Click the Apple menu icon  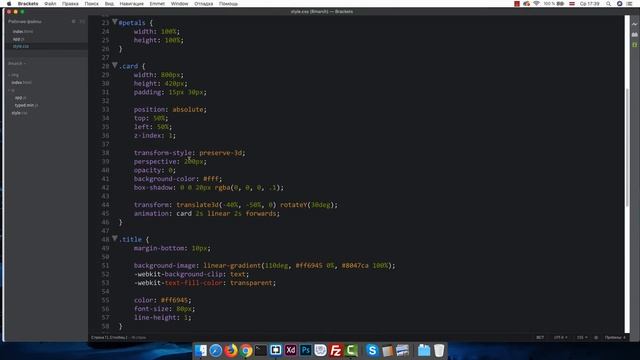click(x=9, y=4)
